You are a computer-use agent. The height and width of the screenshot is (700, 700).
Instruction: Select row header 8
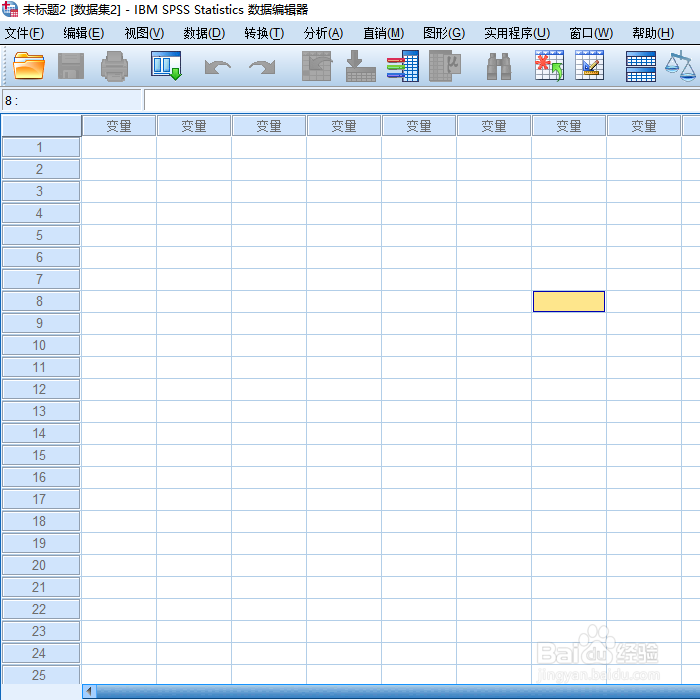coord(41,301)
